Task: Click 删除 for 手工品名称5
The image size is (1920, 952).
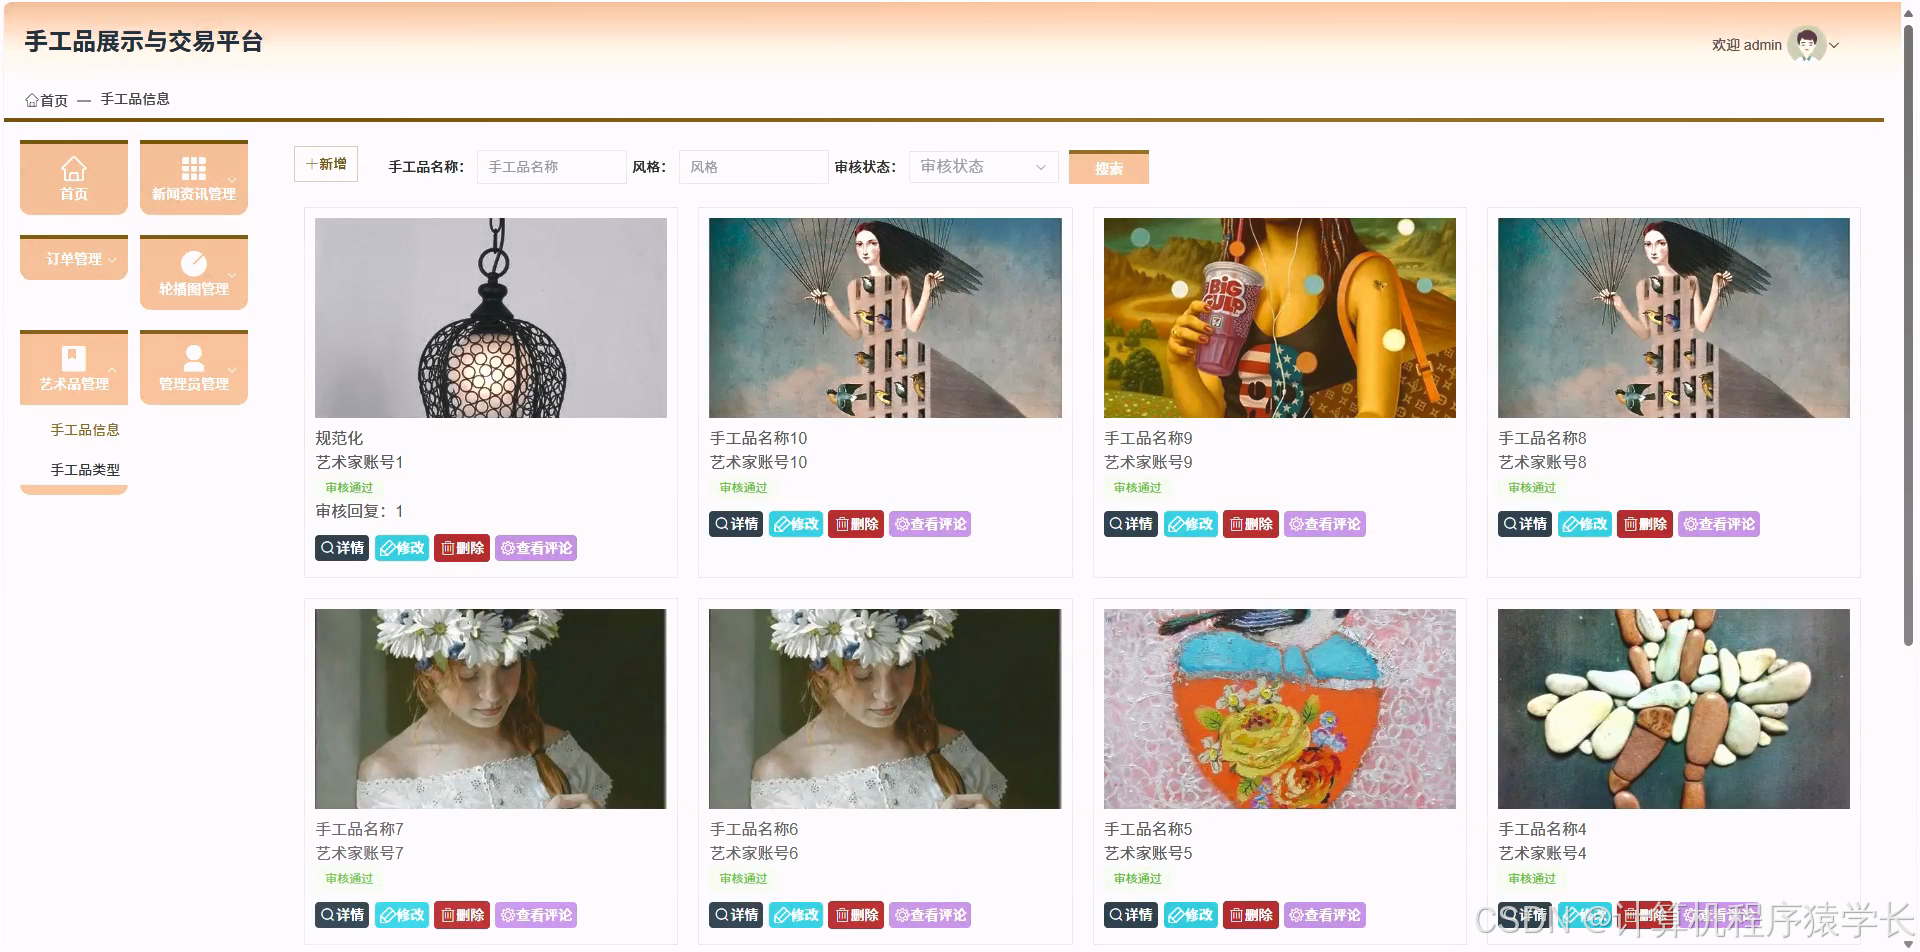Action: click(1251, 915)
